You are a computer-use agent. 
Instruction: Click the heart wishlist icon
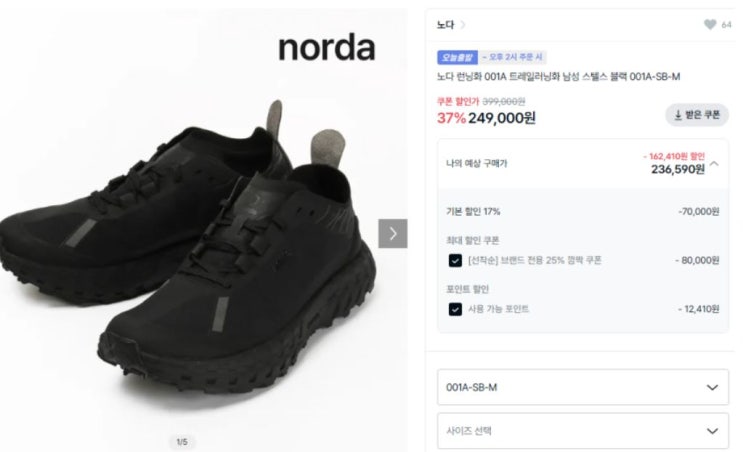coord(710,25)
